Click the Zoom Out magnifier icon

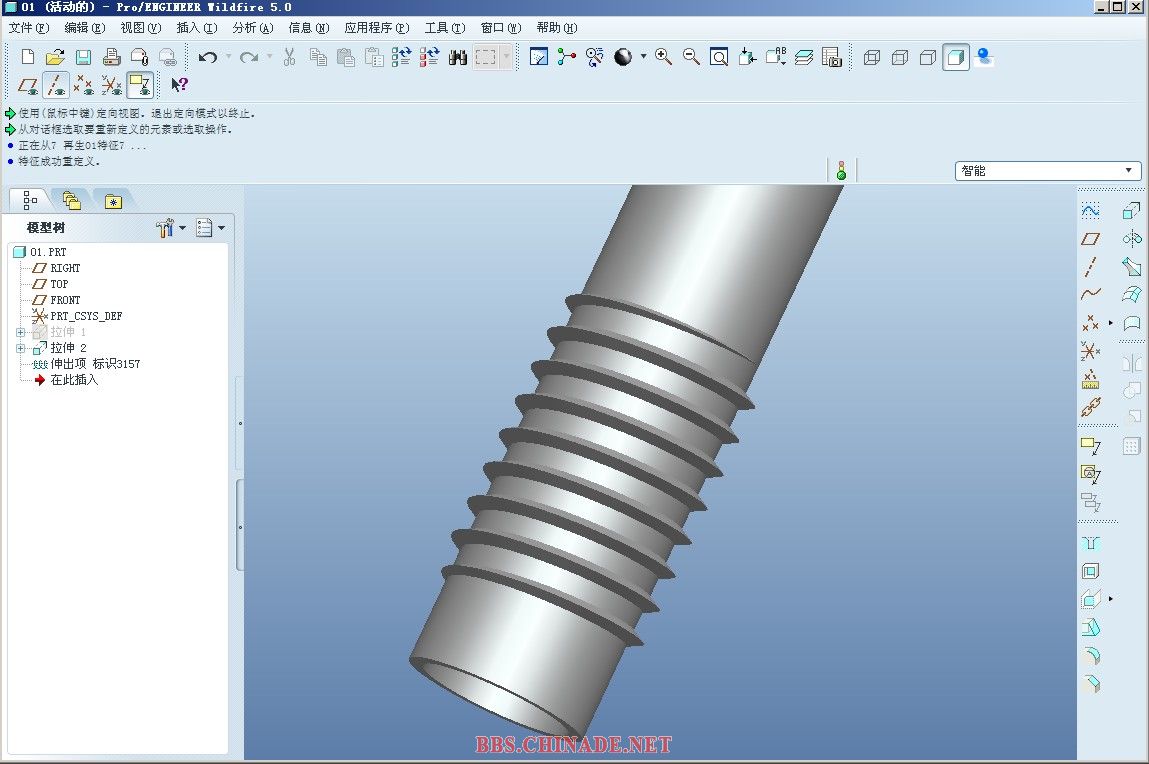pos(691,57)
